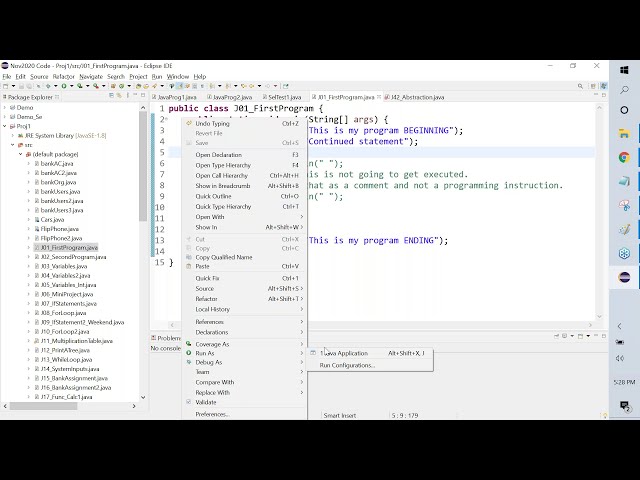
Task: Collapse the Proj1 project node
Action: point(5,126)
